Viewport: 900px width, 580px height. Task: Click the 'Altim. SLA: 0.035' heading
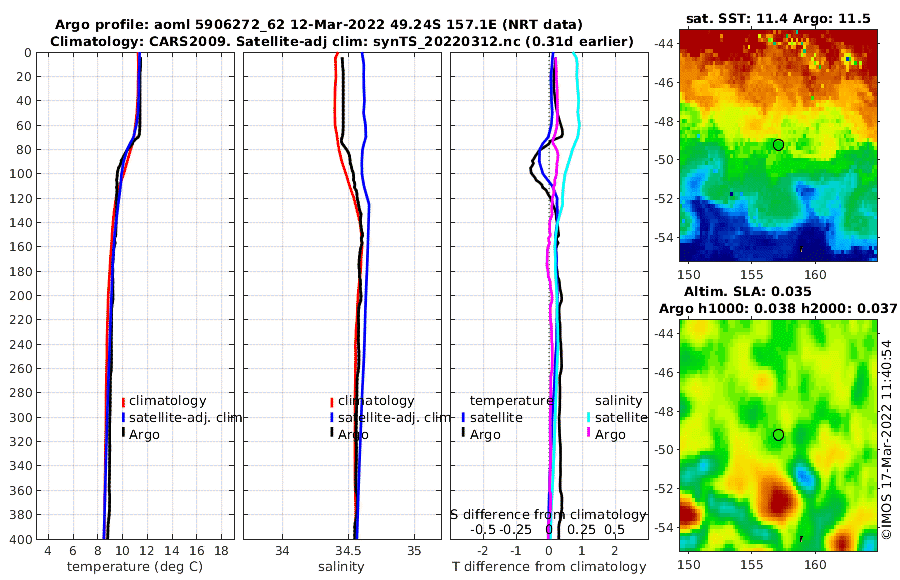(x=747, y=291)
